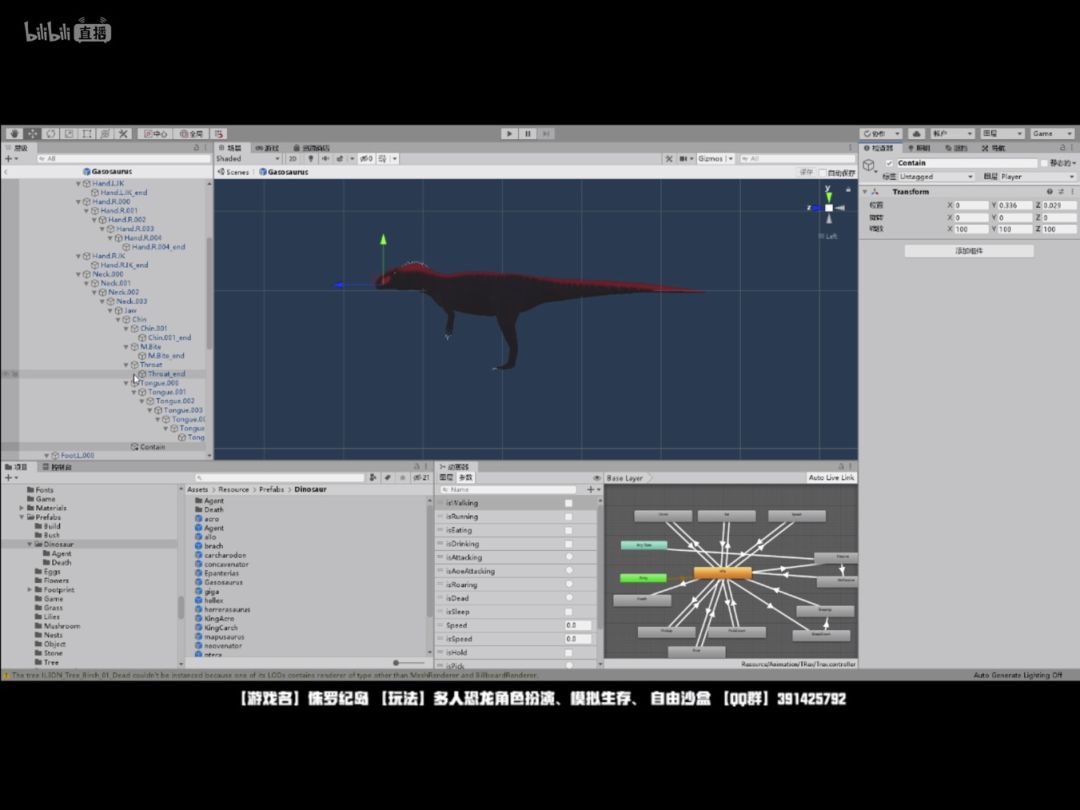Open Transform preset settings icon

(x=1061, y=191)
